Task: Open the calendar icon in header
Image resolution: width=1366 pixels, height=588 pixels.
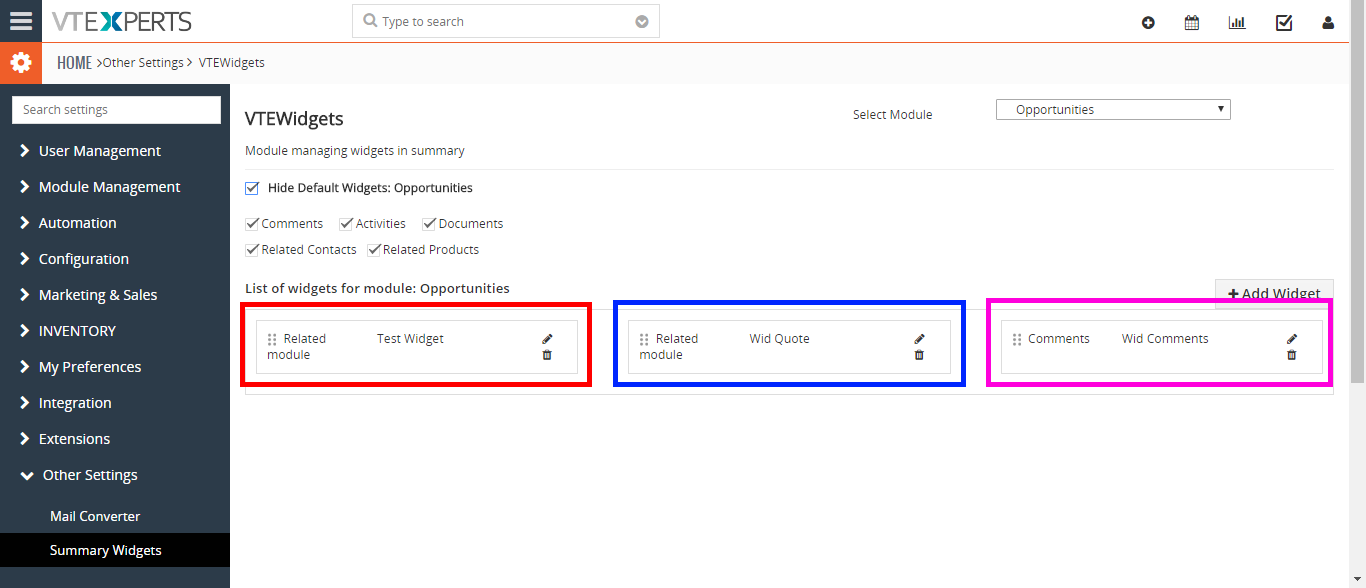Action: pyautogui.click(x=1192, y=22)
